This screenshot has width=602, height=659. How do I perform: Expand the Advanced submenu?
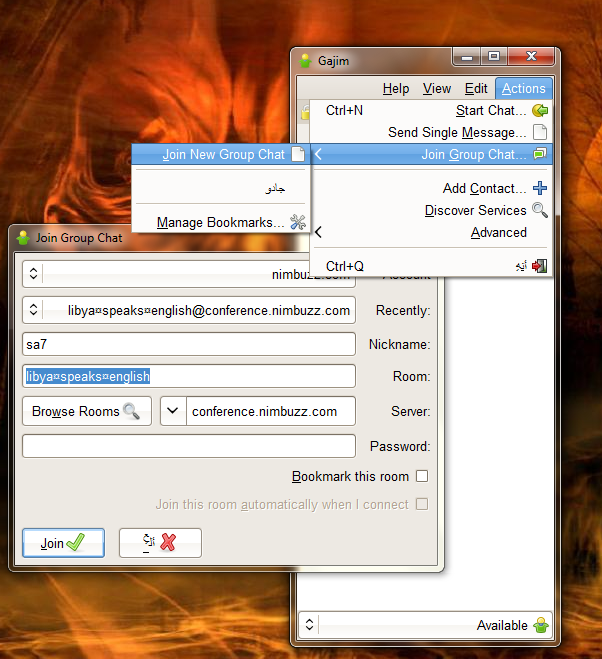pos(431,232)
